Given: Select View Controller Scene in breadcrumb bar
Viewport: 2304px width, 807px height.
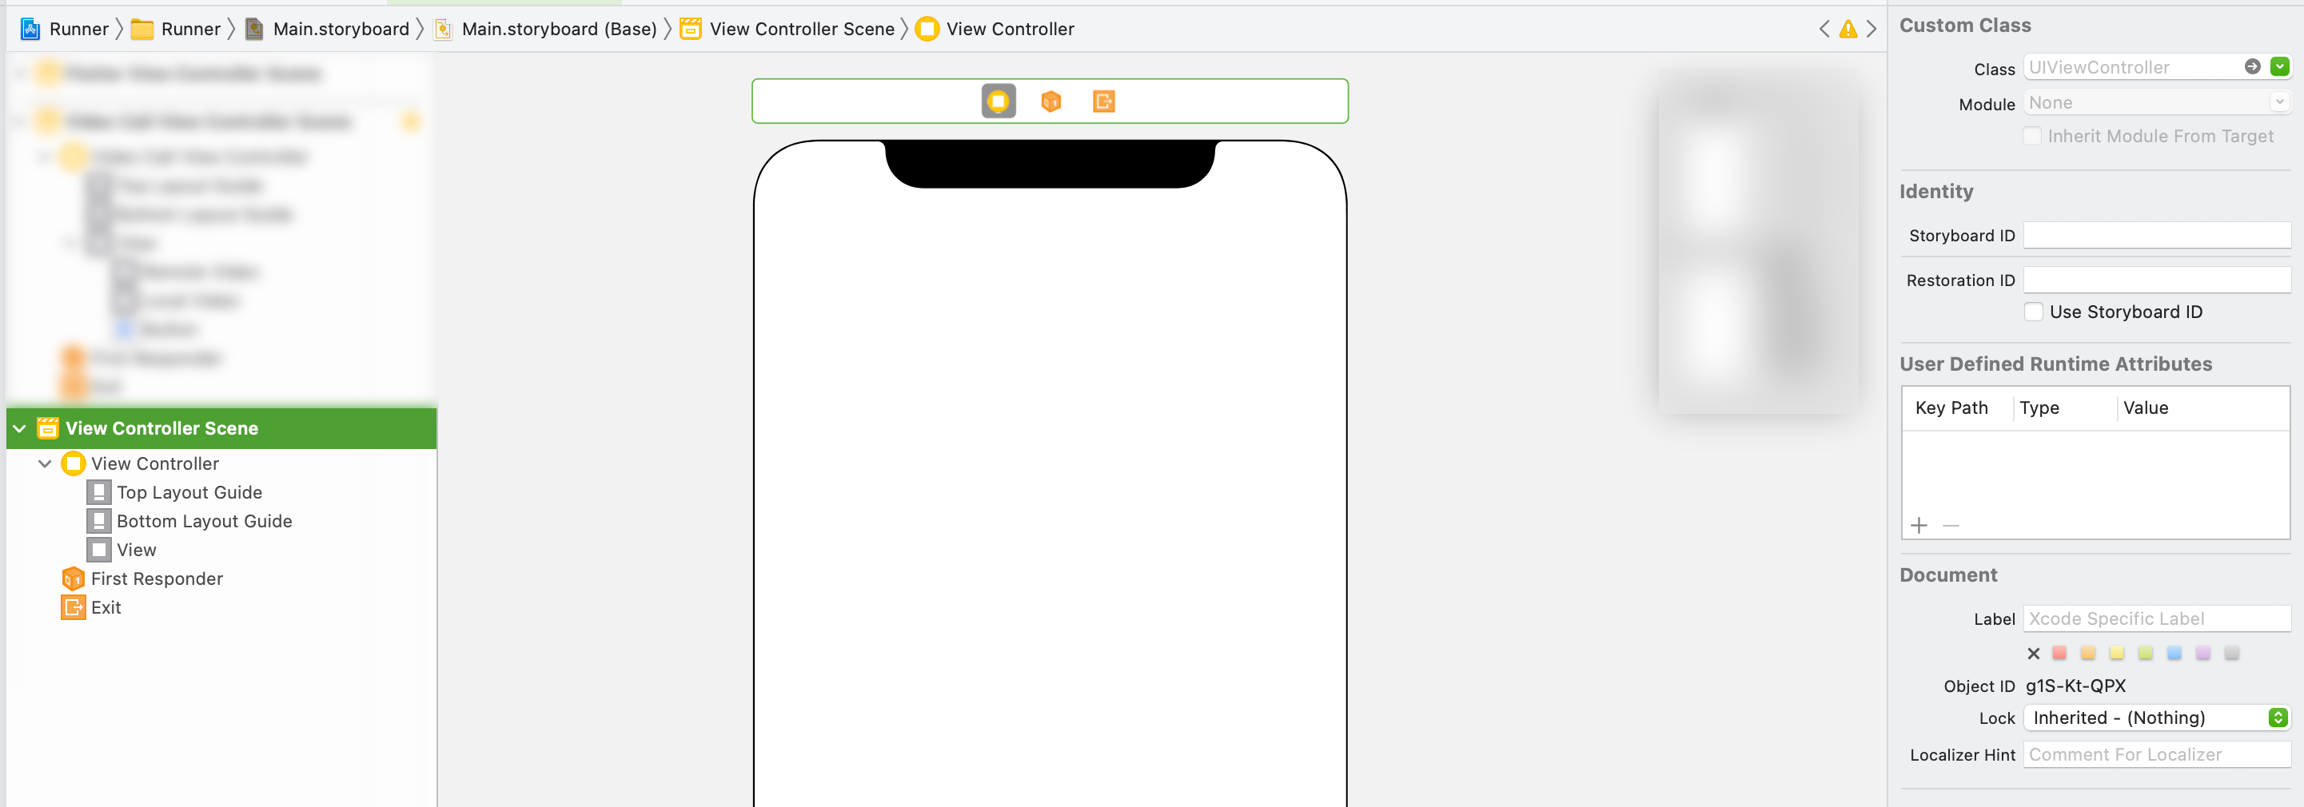Looking at the screenshot, I should [x=801, y=29].
